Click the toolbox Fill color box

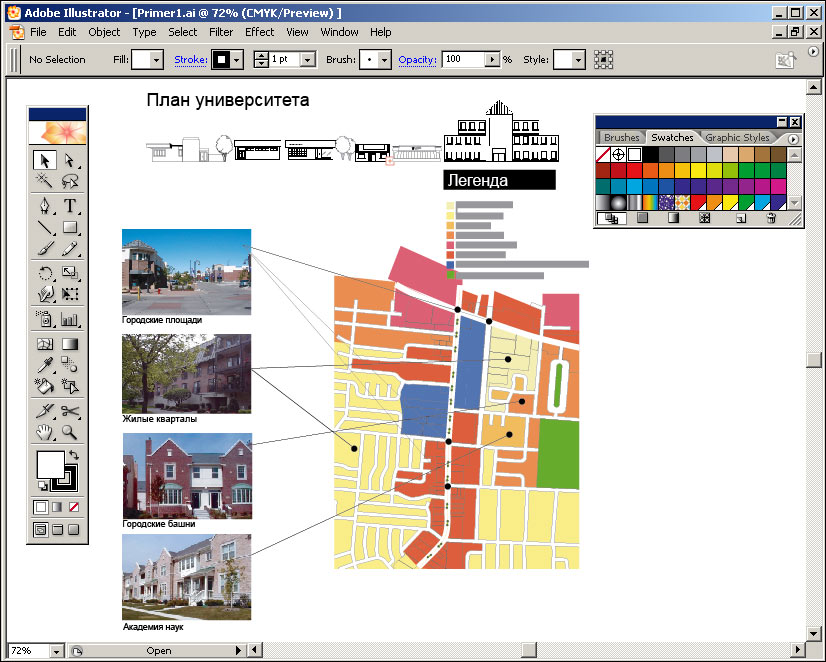point(51,465)
